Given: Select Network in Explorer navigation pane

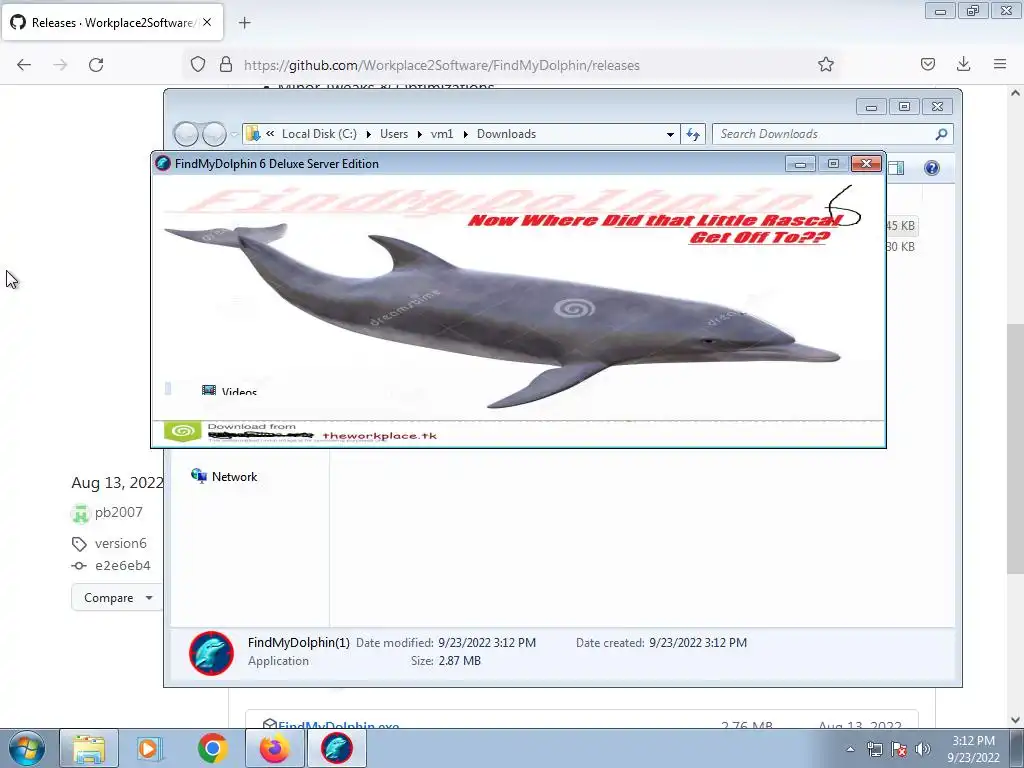Looking at the screenshot, I should [x=224, y=476].
